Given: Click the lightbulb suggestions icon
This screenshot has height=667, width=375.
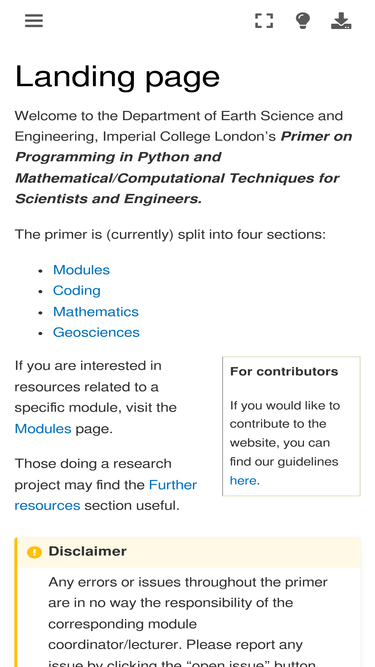Looking at the screenshot, I should (x=303, y=20).
